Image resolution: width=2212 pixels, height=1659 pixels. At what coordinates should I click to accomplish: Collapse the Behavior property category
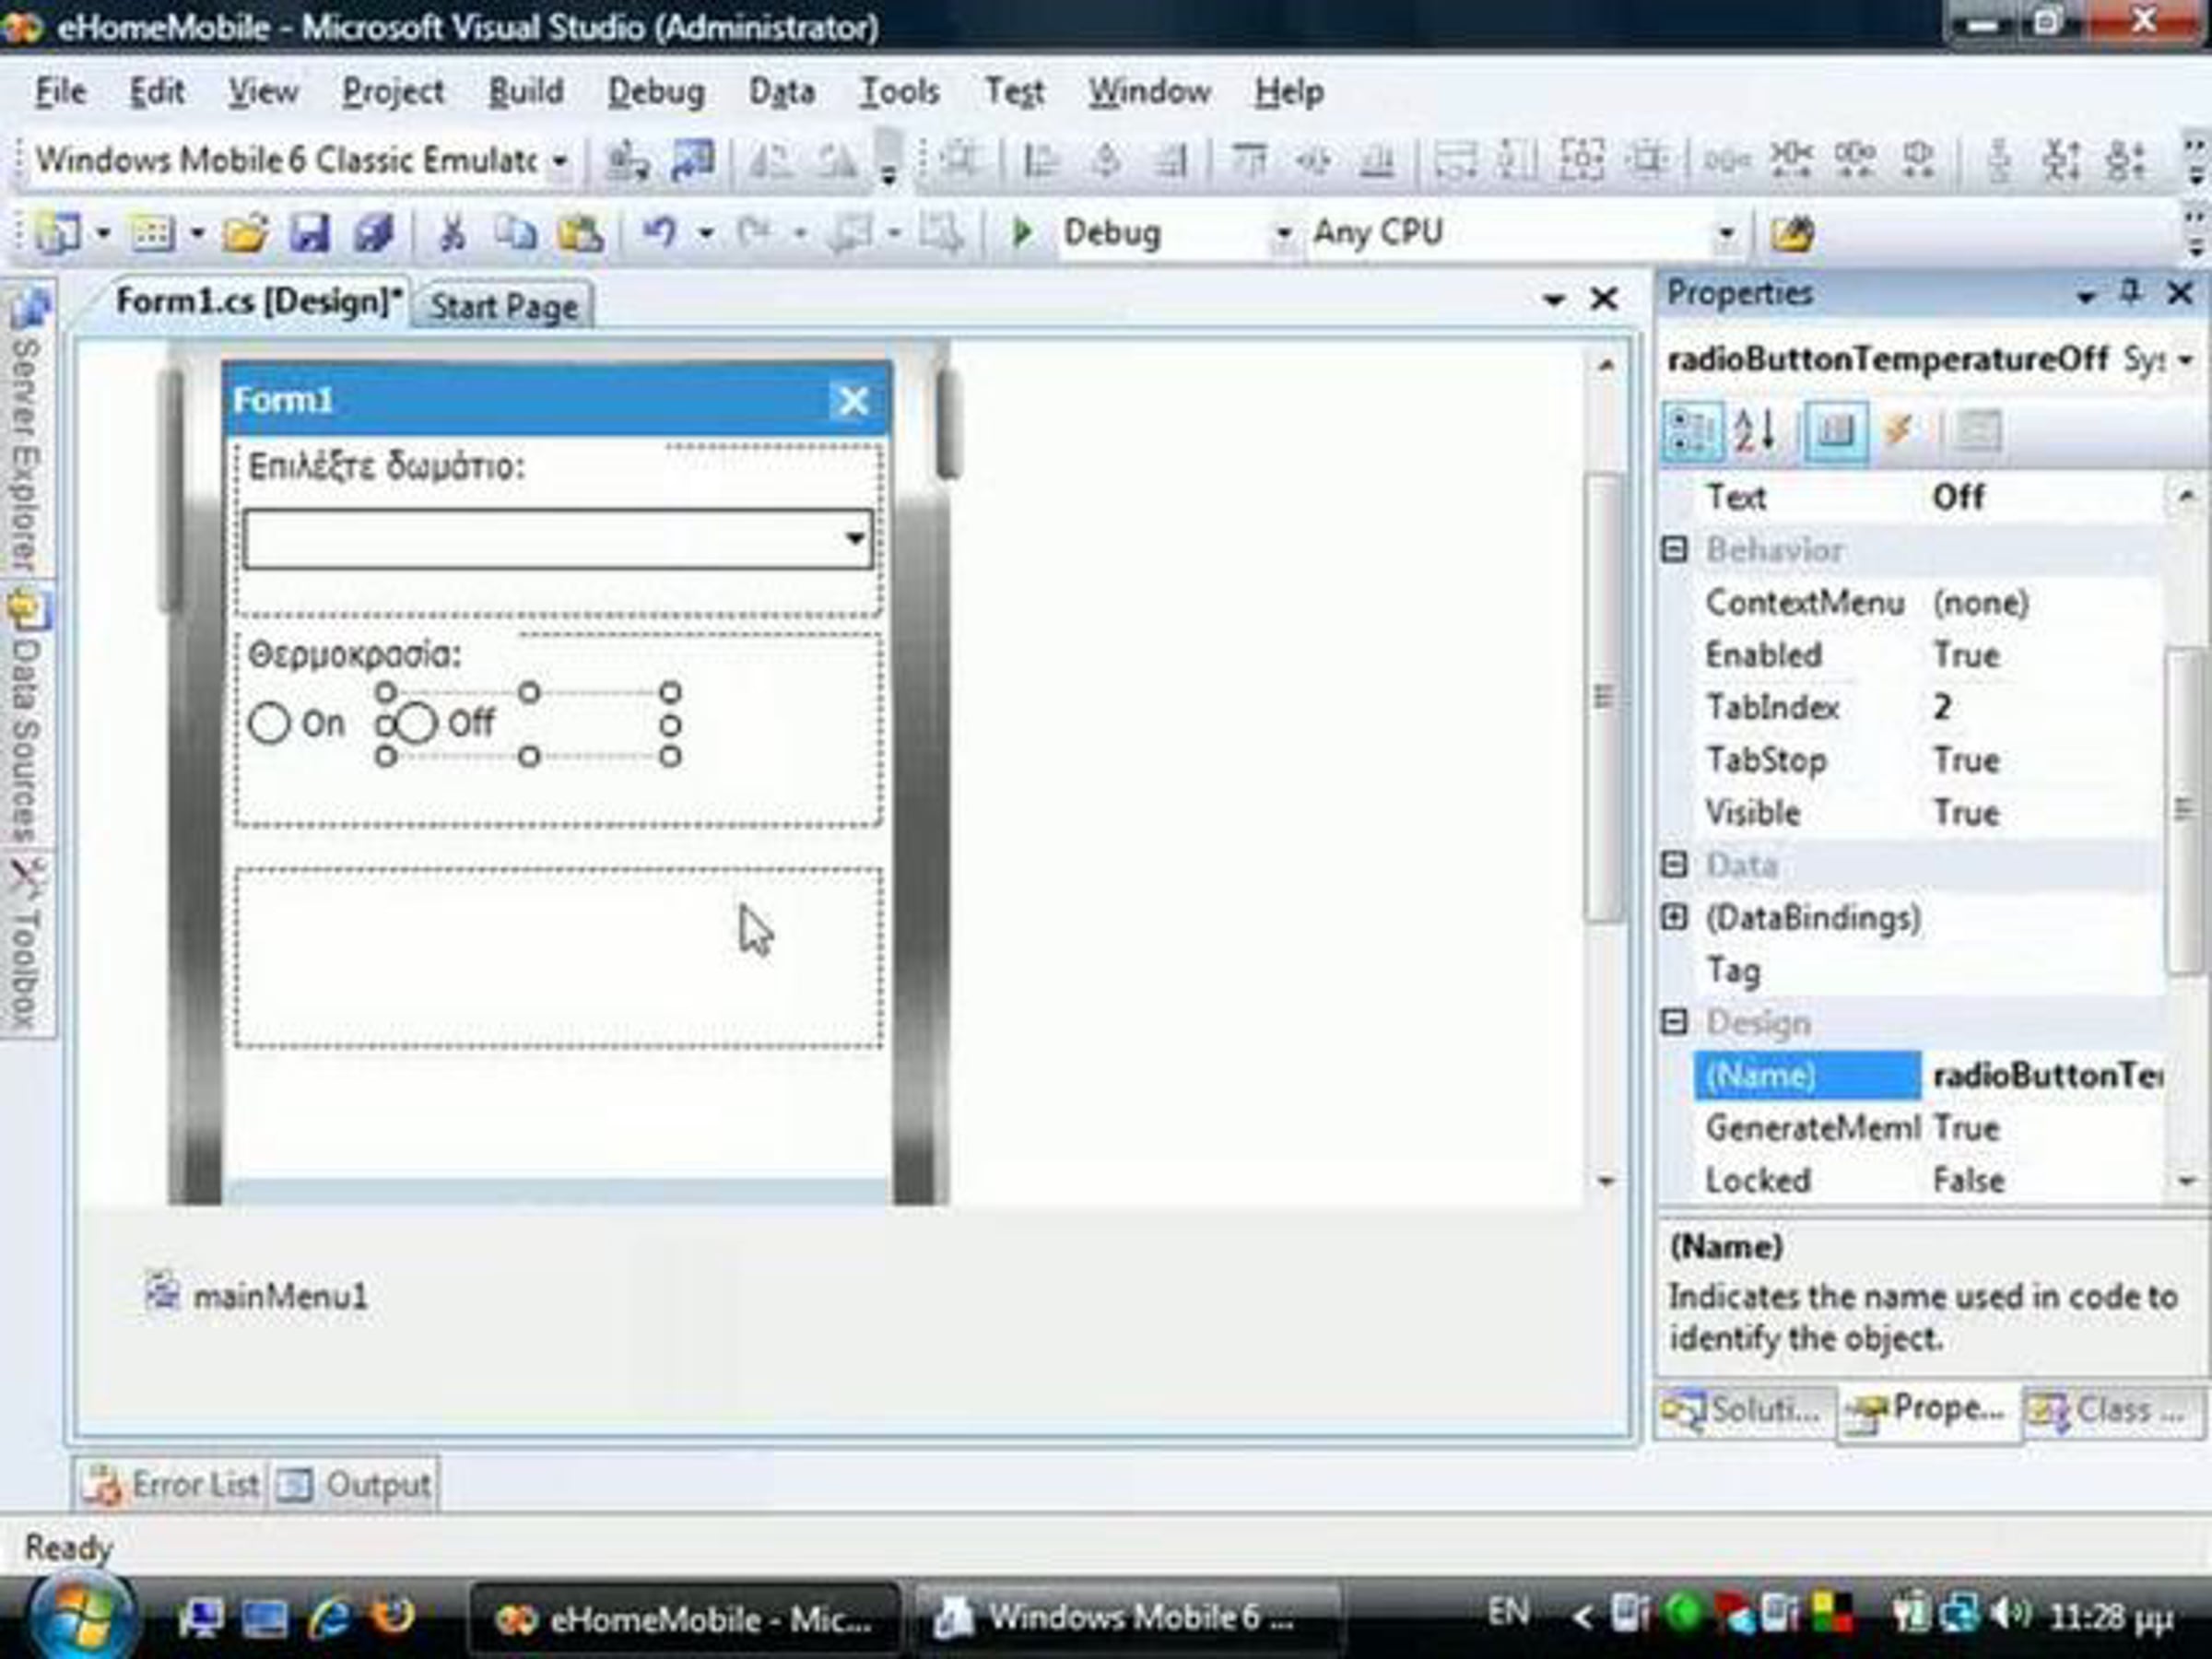(1675, 549)
